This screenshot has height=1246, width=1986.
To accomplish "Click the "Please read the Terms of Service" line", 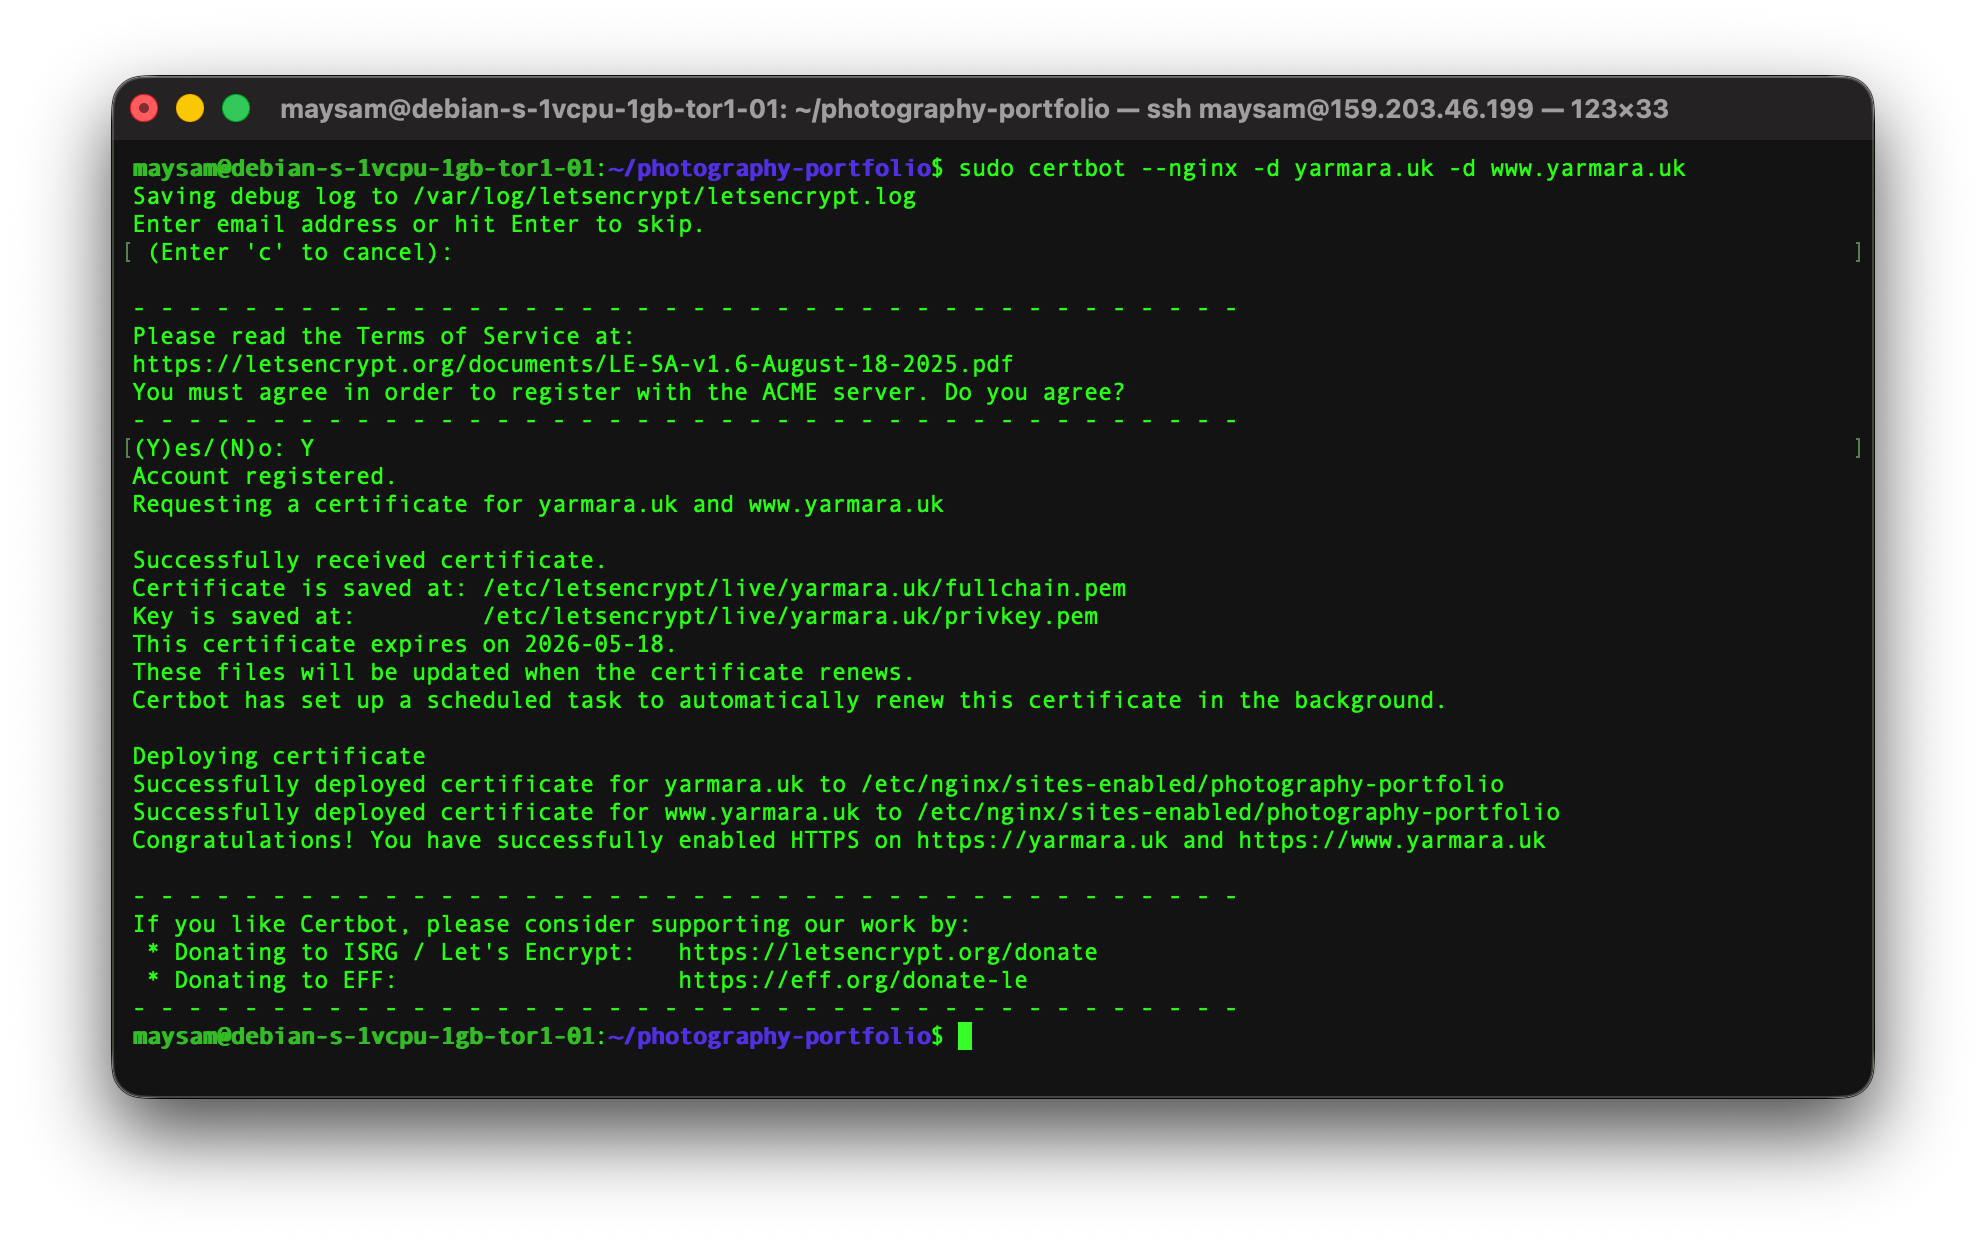I will 383,336.
